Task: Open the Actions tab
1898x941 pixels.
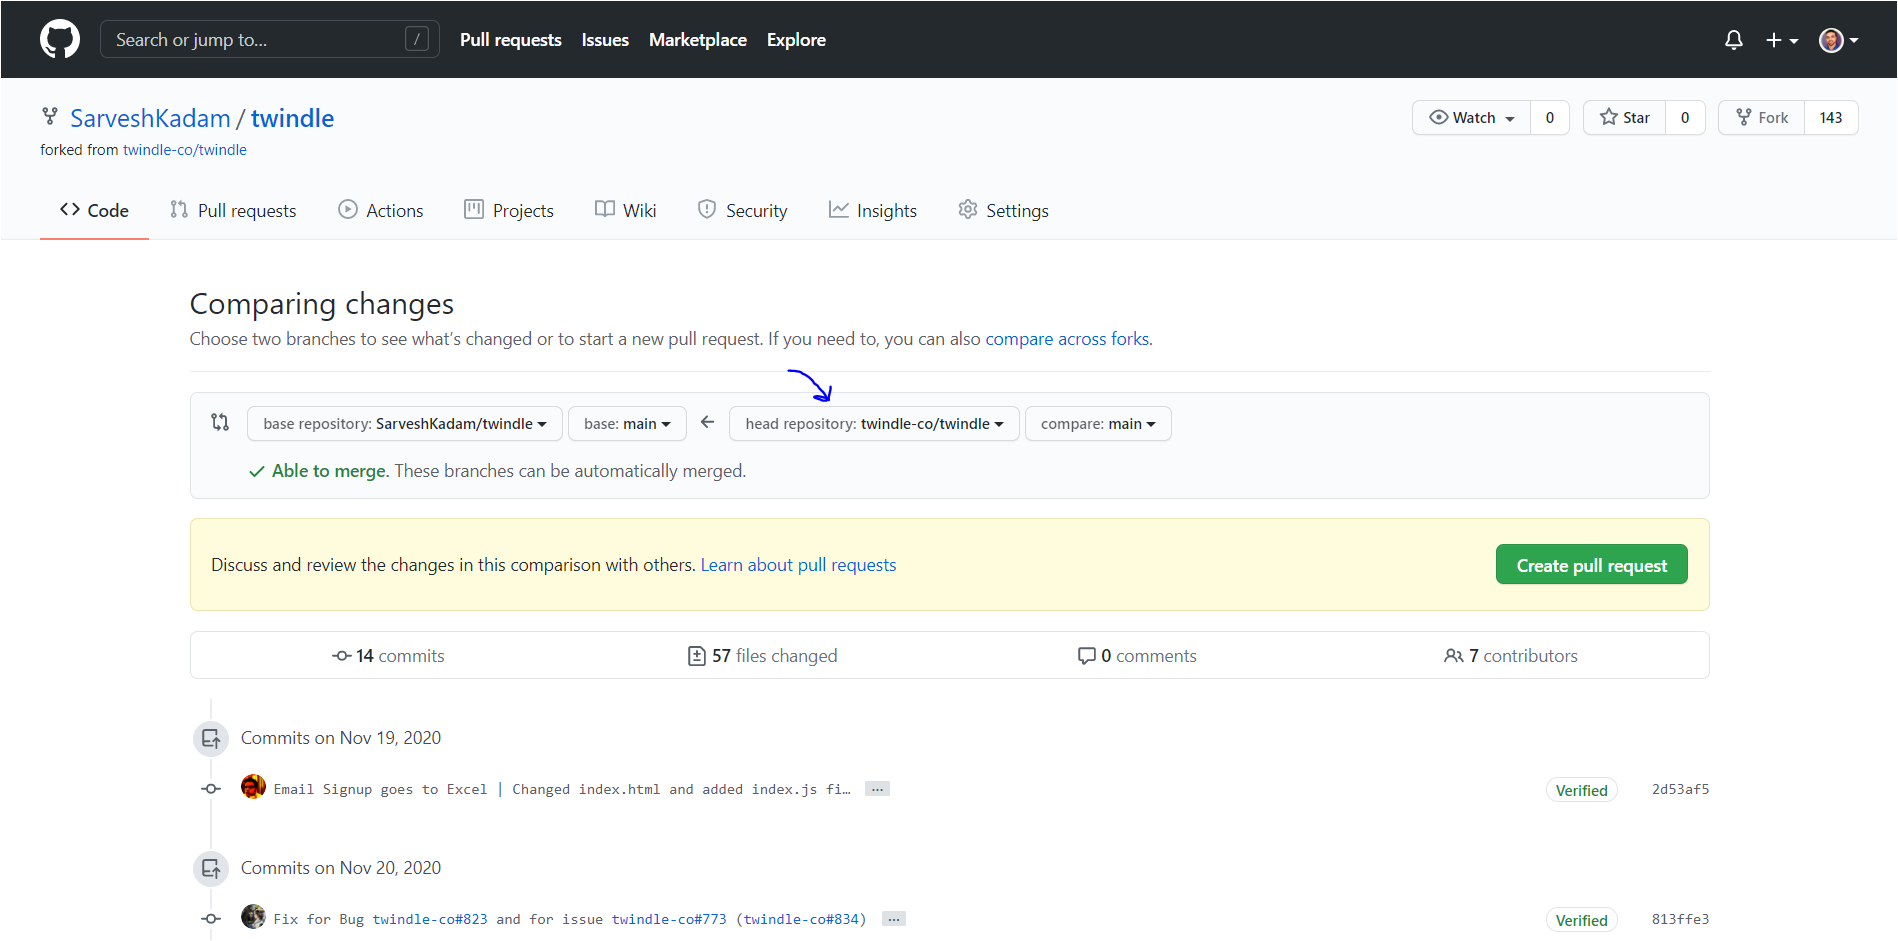Action: (x=381, y=211)
